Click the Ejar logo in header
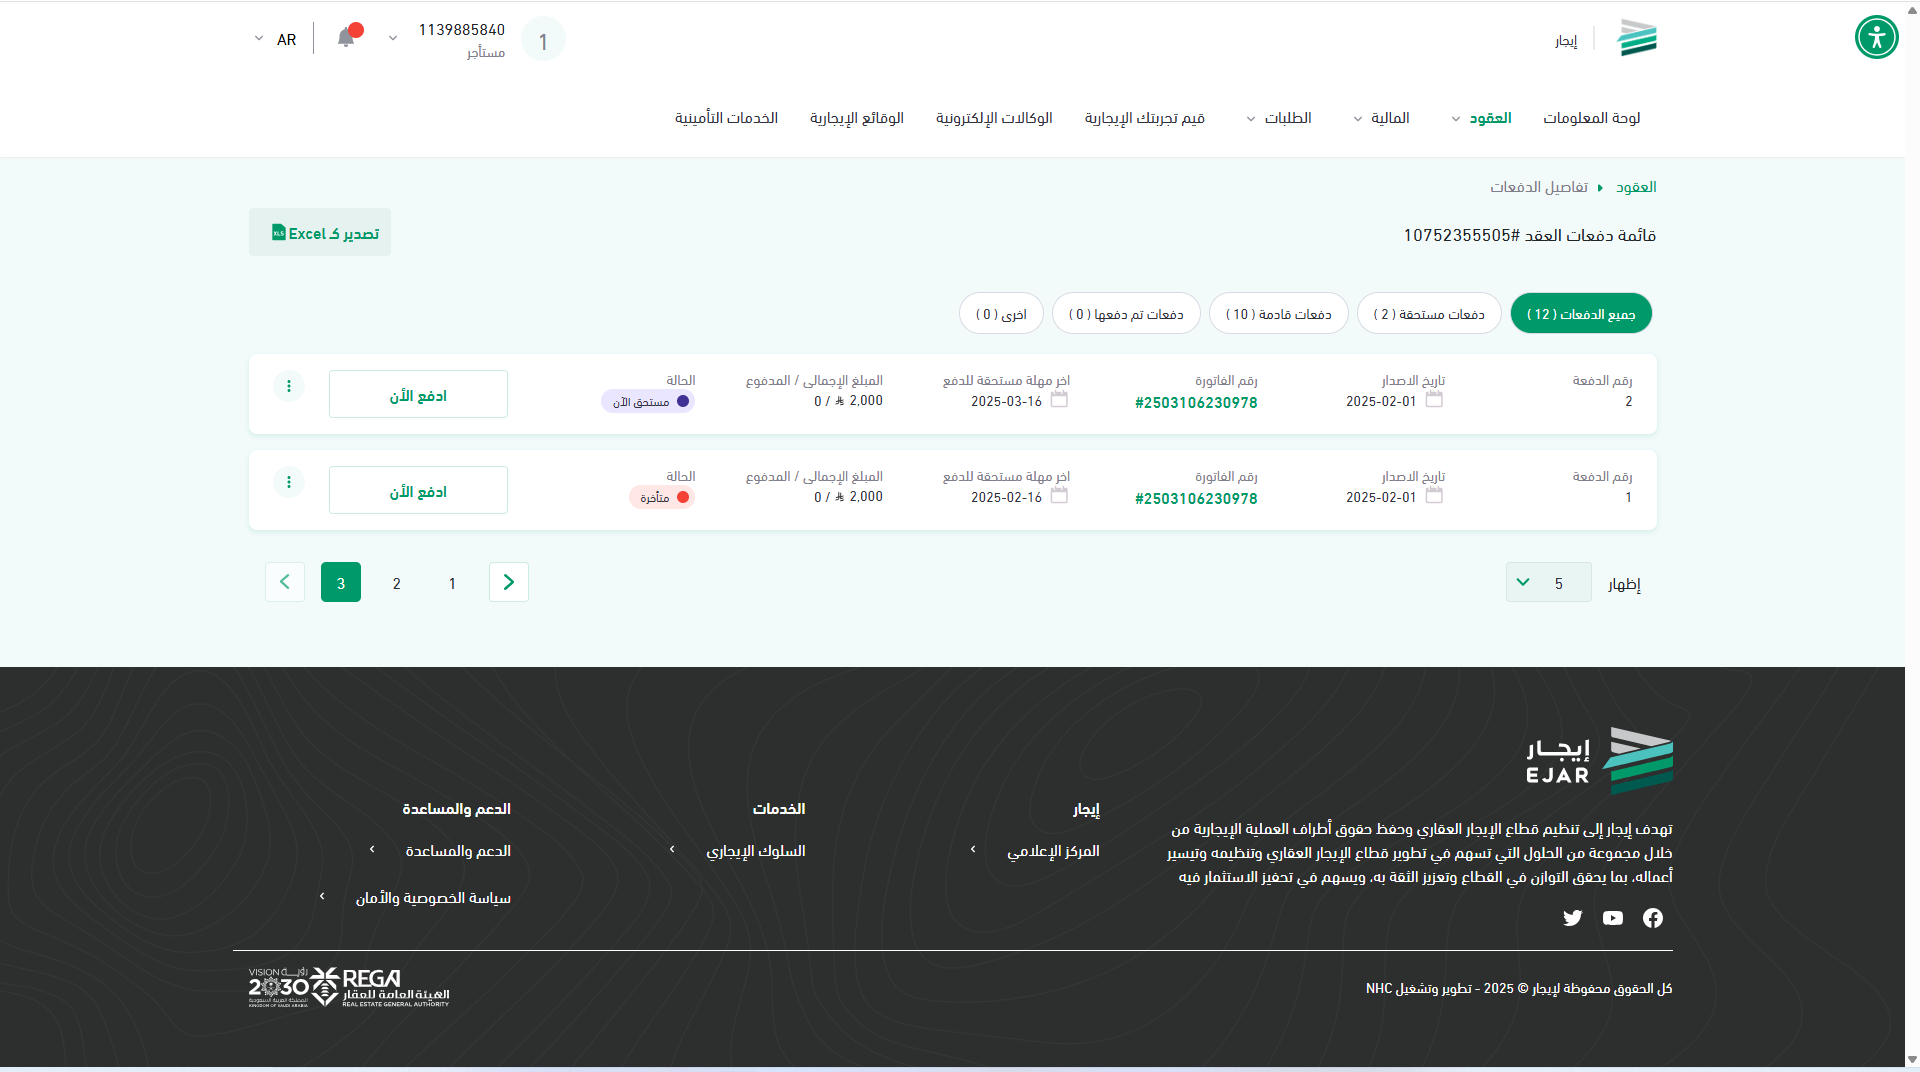 click(1637, 38)
